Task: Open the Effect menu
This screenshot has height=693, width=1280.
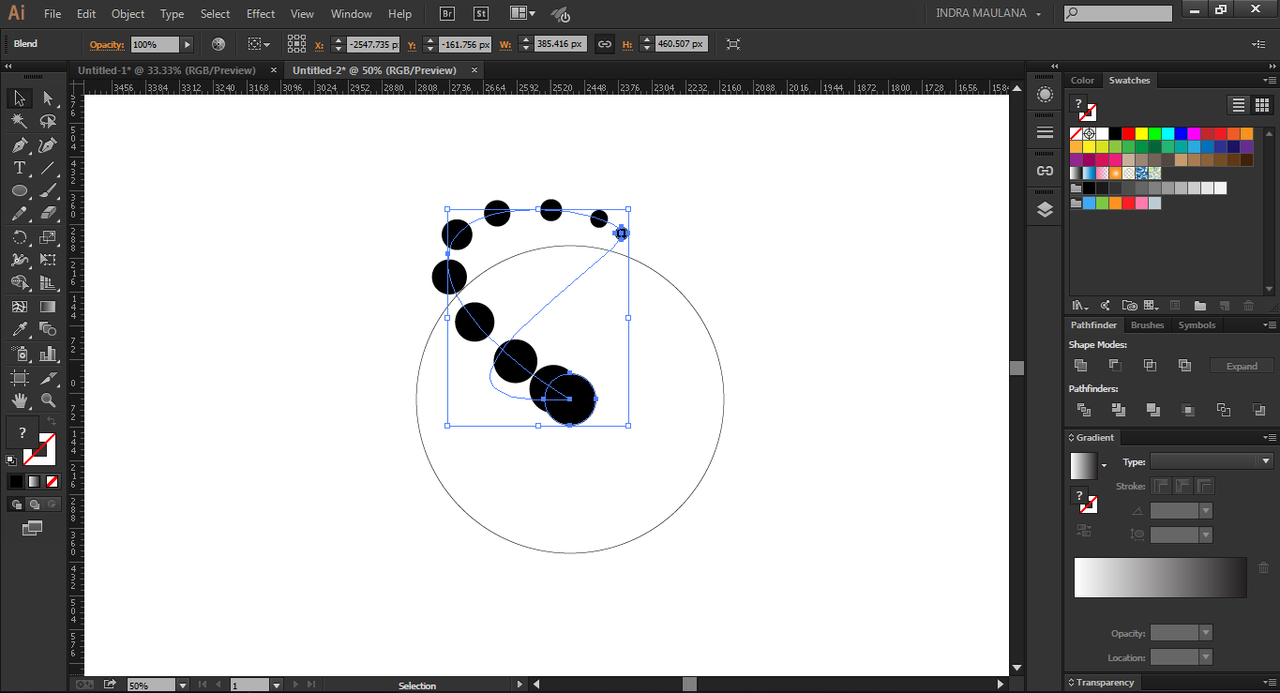Action: click(260, 14)
